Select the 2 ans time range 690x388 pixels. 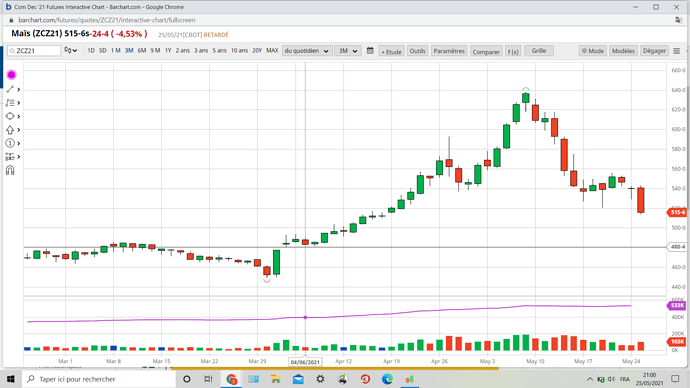(183, 51)
